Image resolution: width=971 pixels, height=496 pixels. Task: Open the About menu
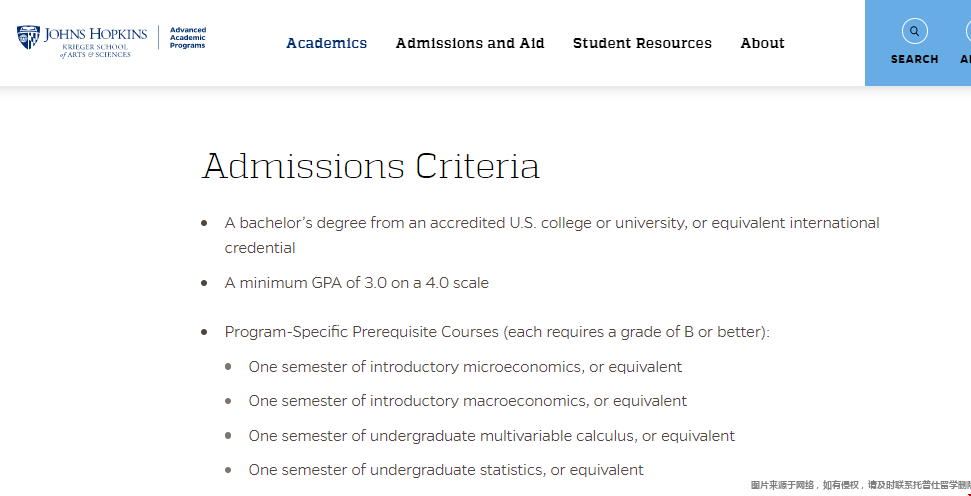click(762, 43)
